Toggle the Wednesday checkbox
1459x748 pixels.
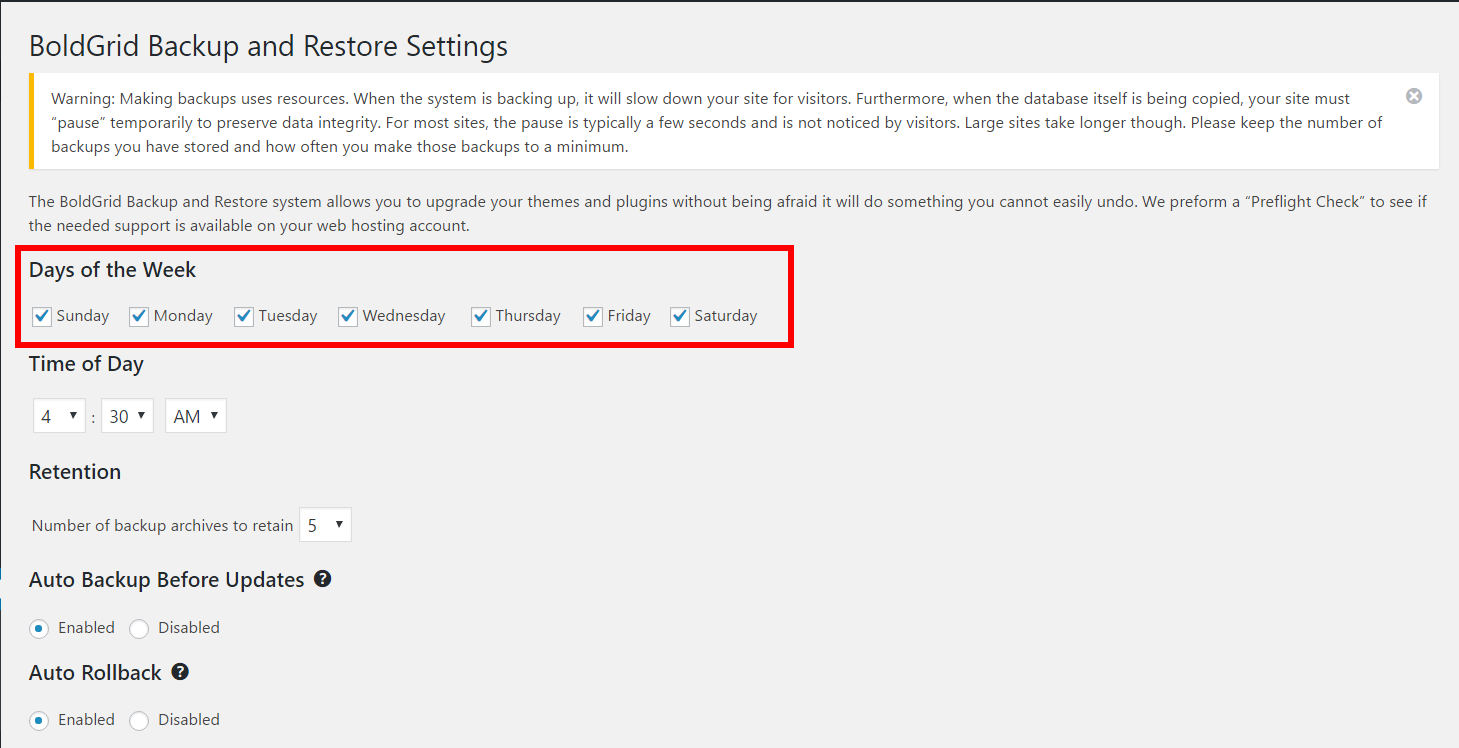[348, 316]
